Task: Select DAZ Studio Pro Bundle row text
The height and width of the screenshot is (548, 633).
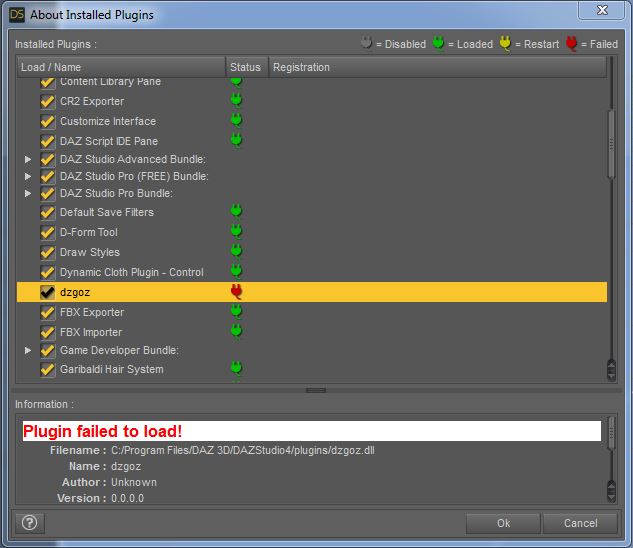Action: (116, 193)
